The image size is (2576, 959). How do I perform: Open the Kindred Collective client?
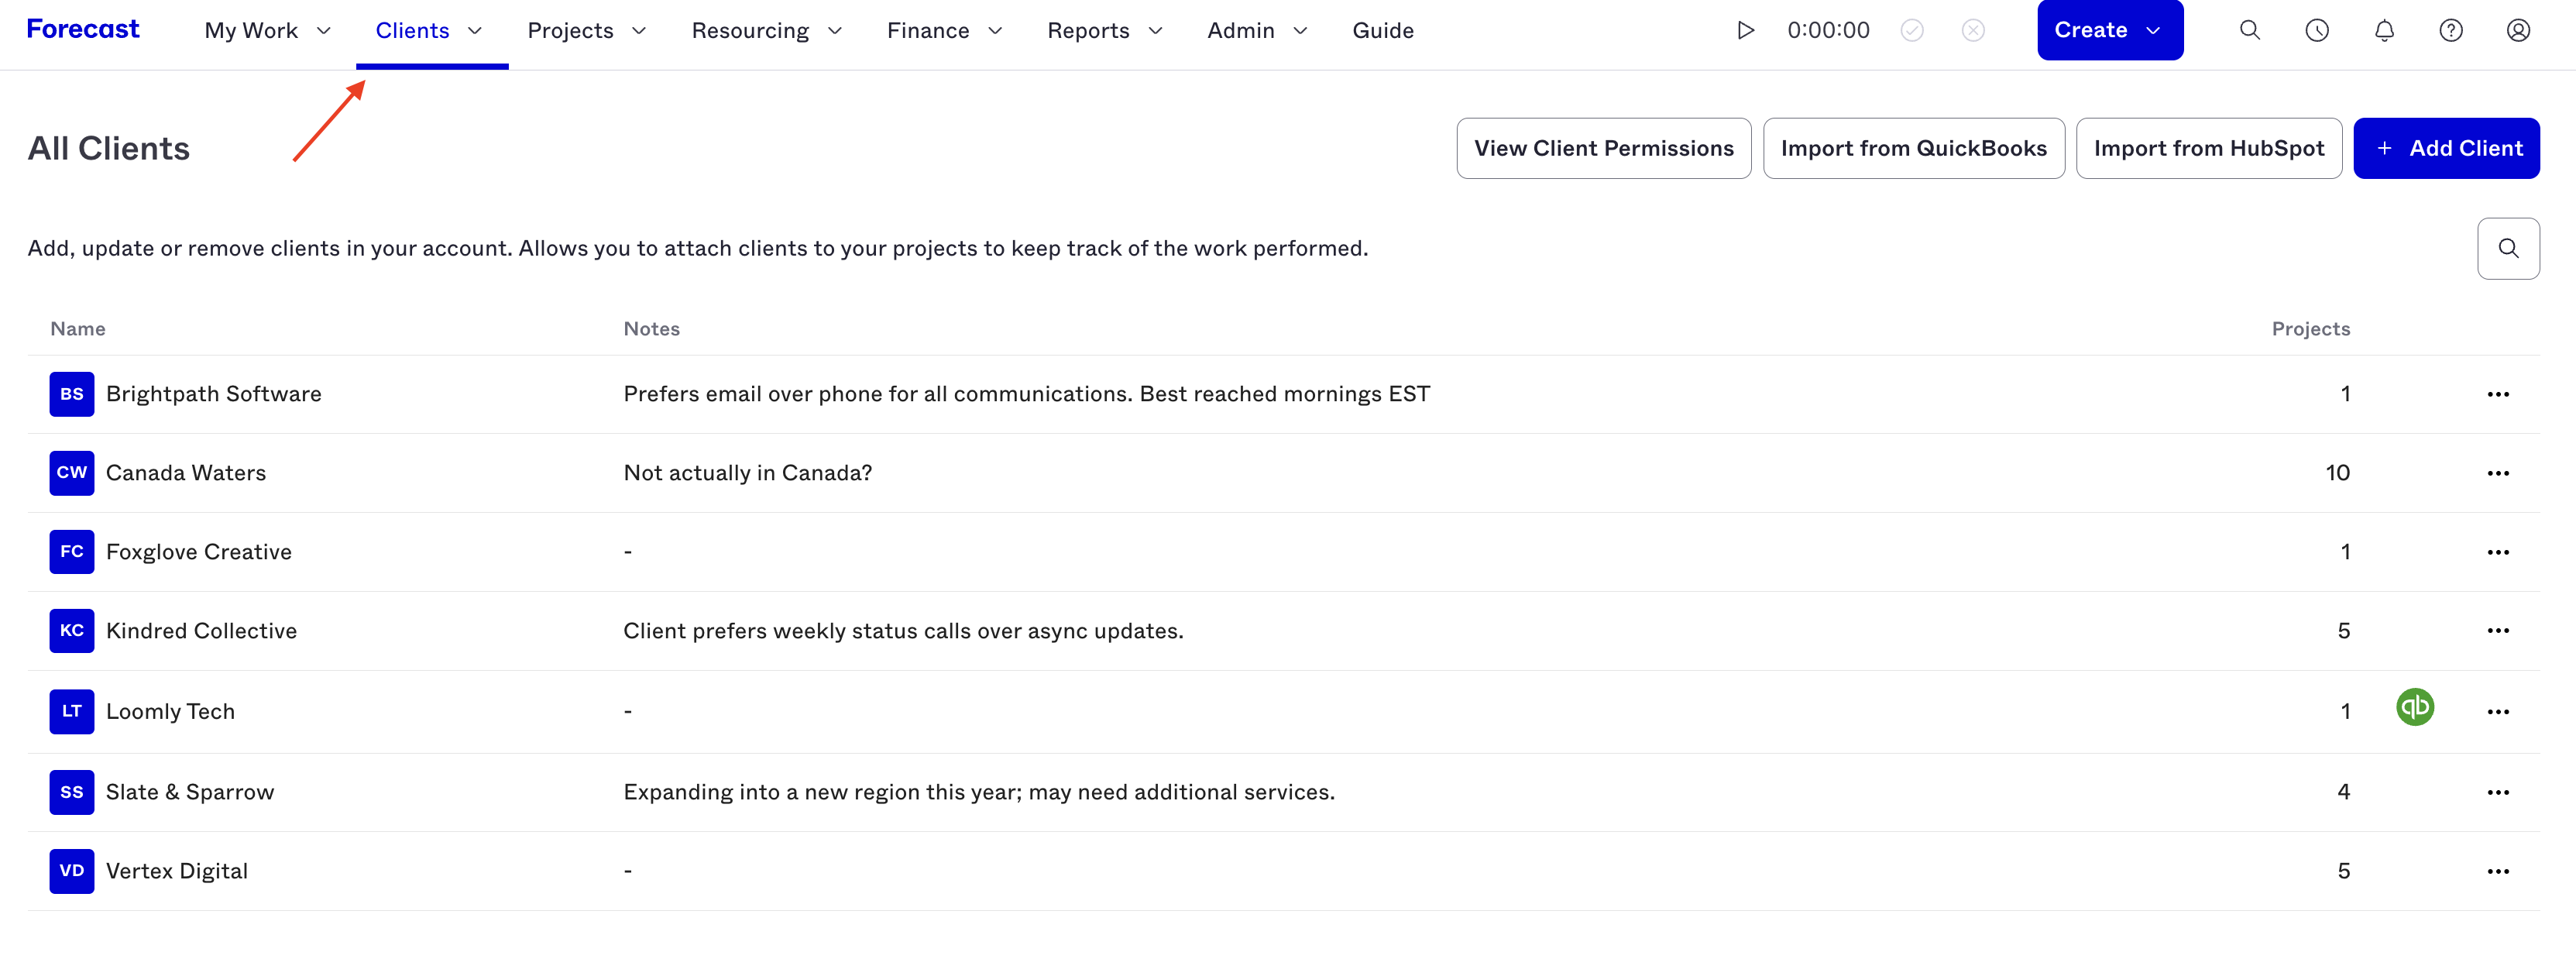coord(201,631)
